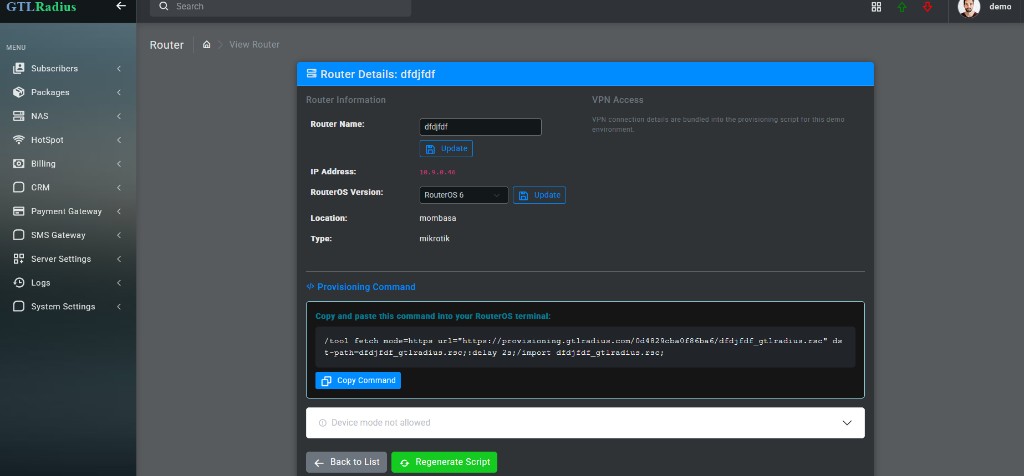Open the RouterOS Version dropdown

click(x=464, y=195)
